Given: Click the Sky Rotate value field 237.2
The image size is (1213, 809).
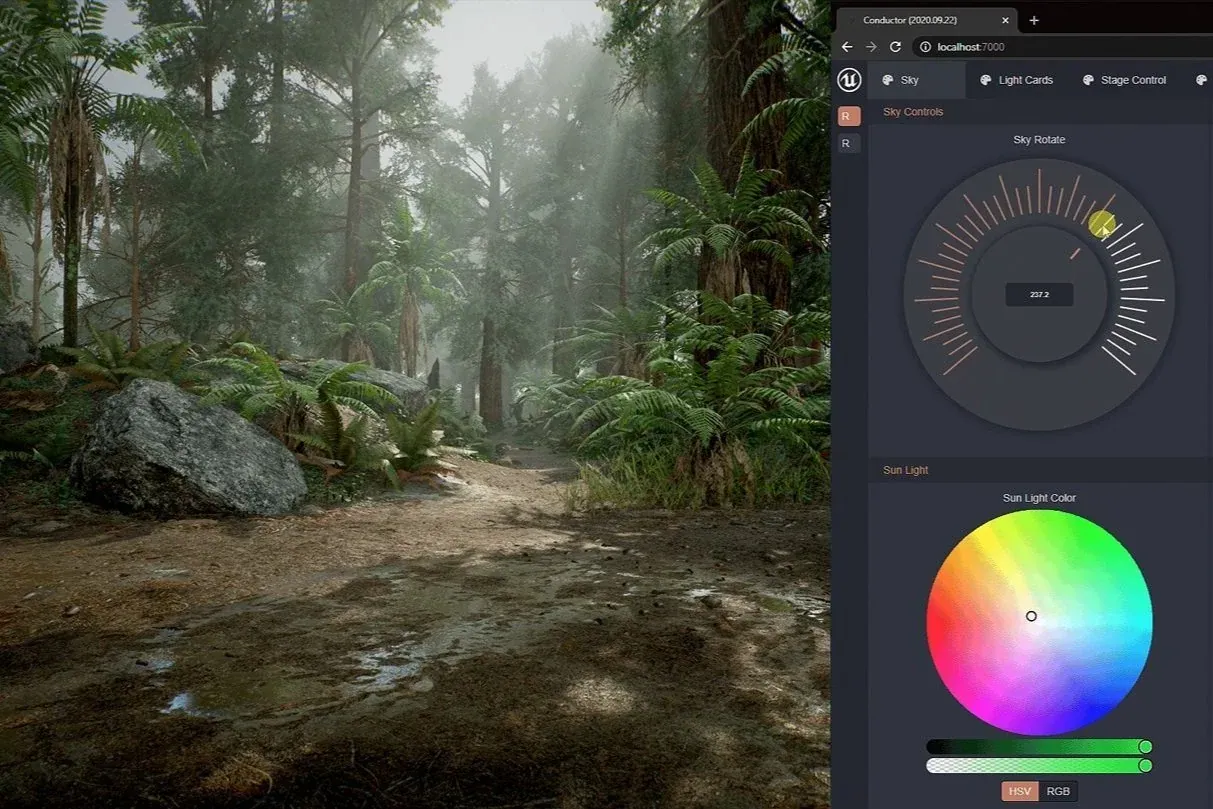Looking at the screenshot, I should [1039, 295].
